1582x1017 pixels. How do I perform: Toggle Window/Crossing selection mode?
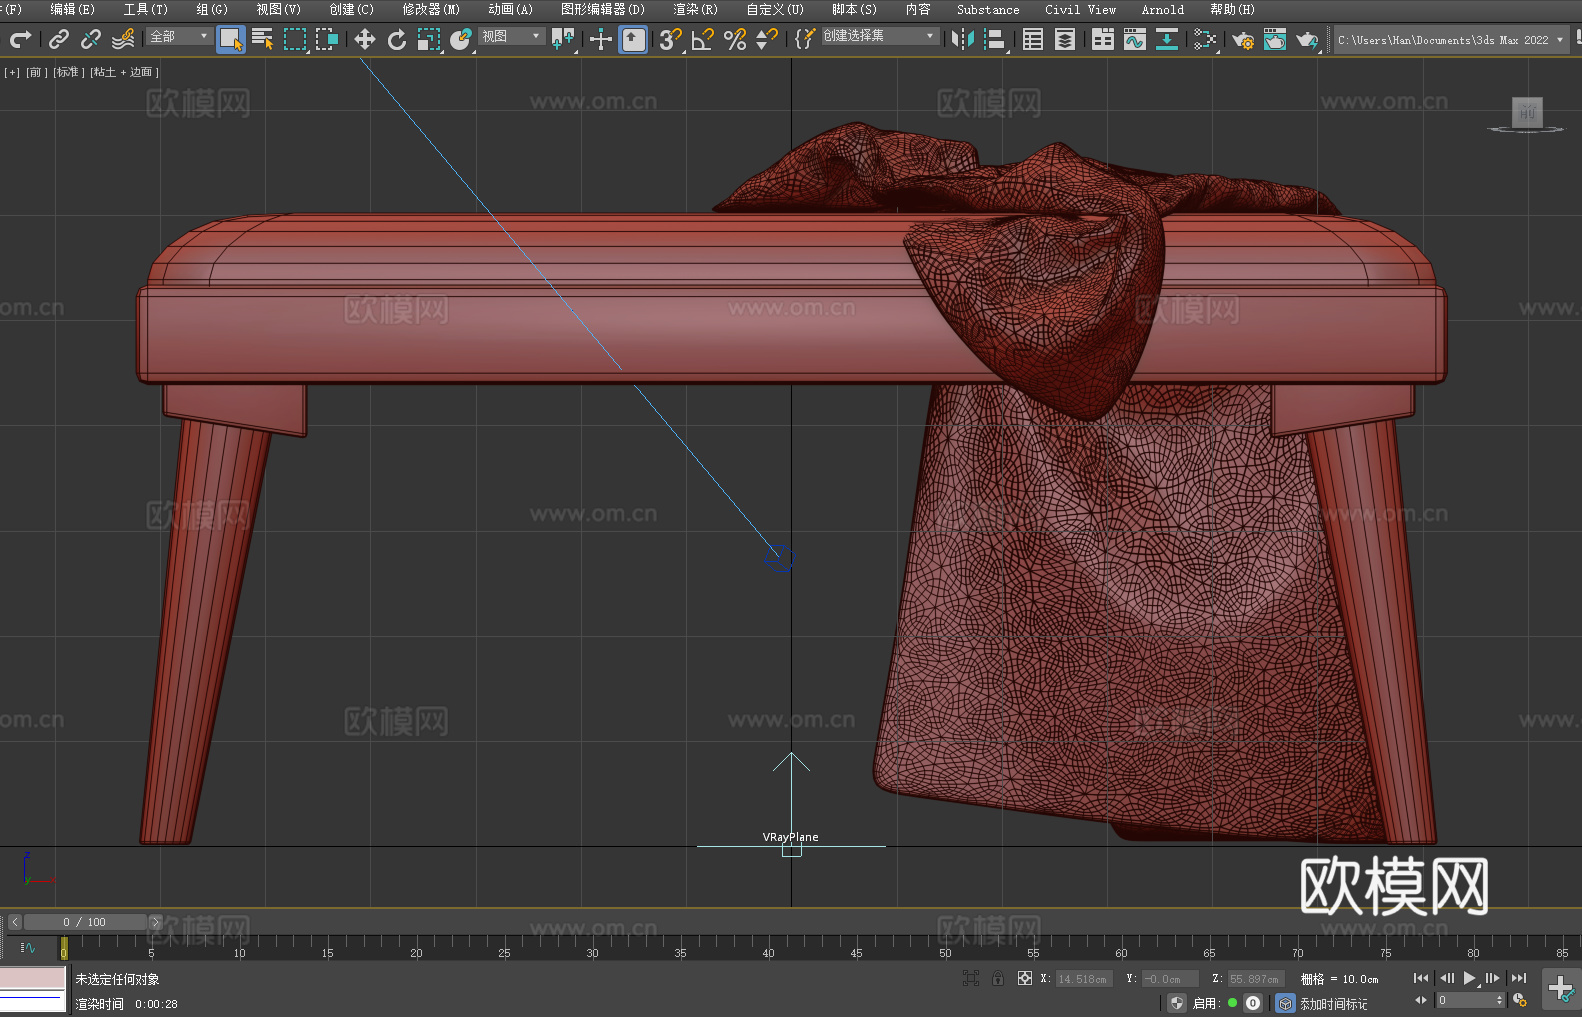(327, 39)
